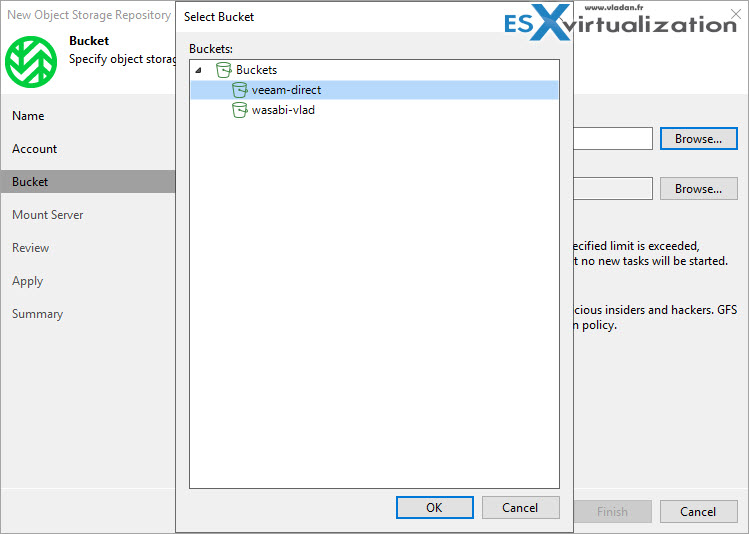Open the Bucket wizard step
Viewport: 749px width, 534px height.
(88, 182)
